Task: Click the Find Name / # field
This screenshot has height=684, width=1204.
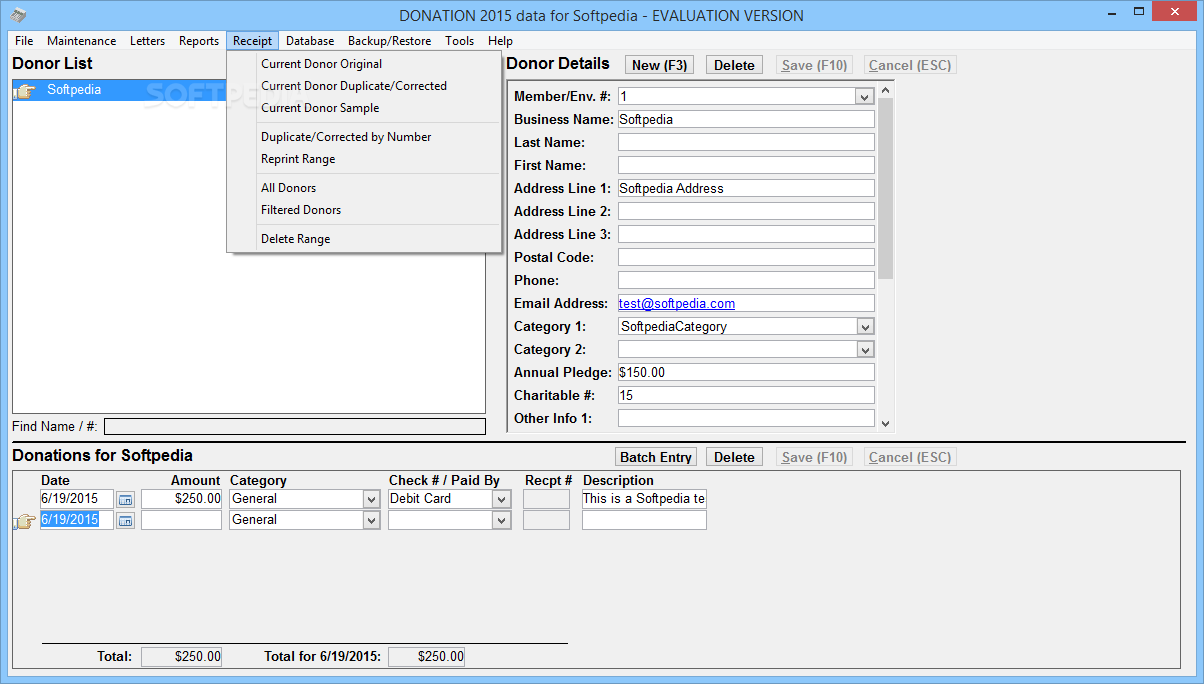Action: tap(295, 427)
